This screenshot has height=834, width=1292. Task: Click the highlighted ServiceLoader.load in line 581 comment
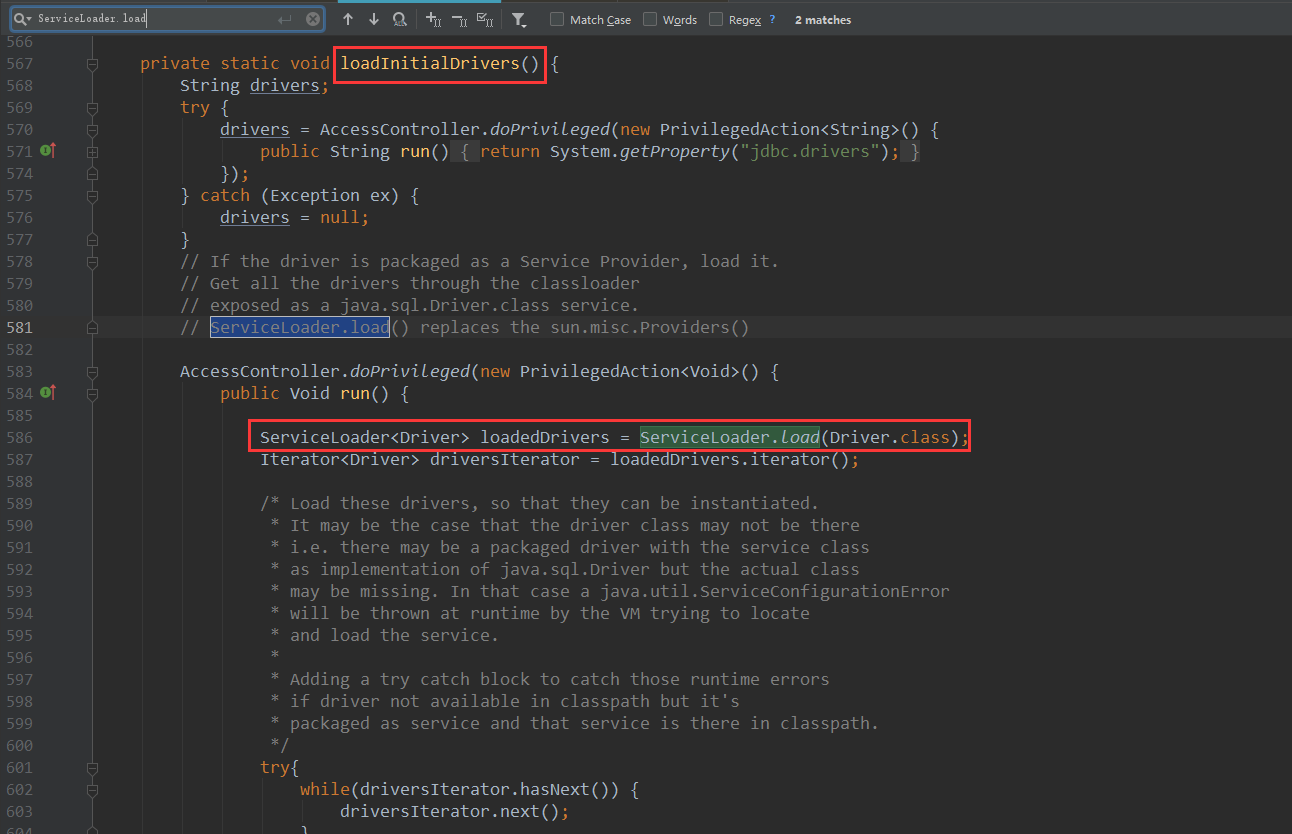click(x=300, y=327)
